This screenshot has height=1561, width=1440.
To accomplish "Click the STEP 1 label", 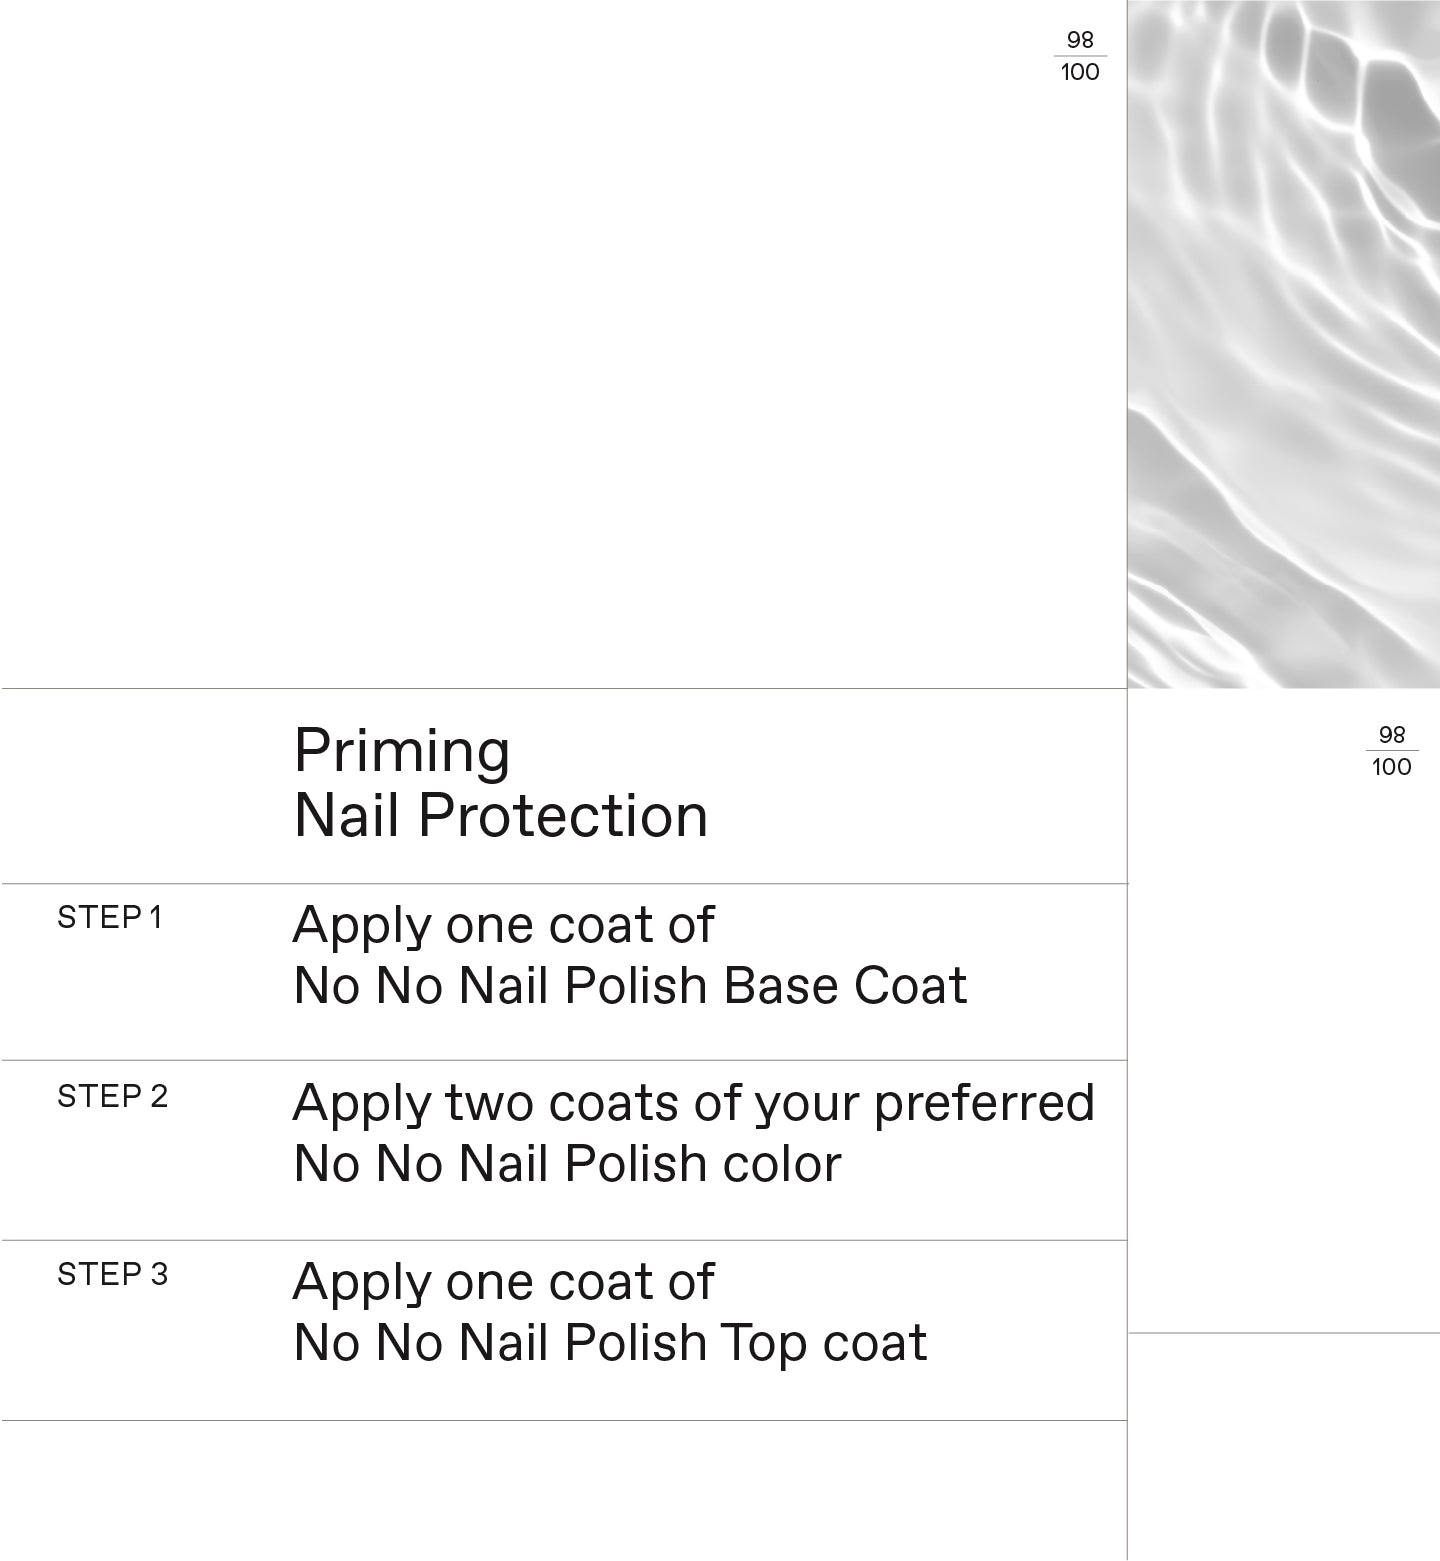I will pos(109,918).
